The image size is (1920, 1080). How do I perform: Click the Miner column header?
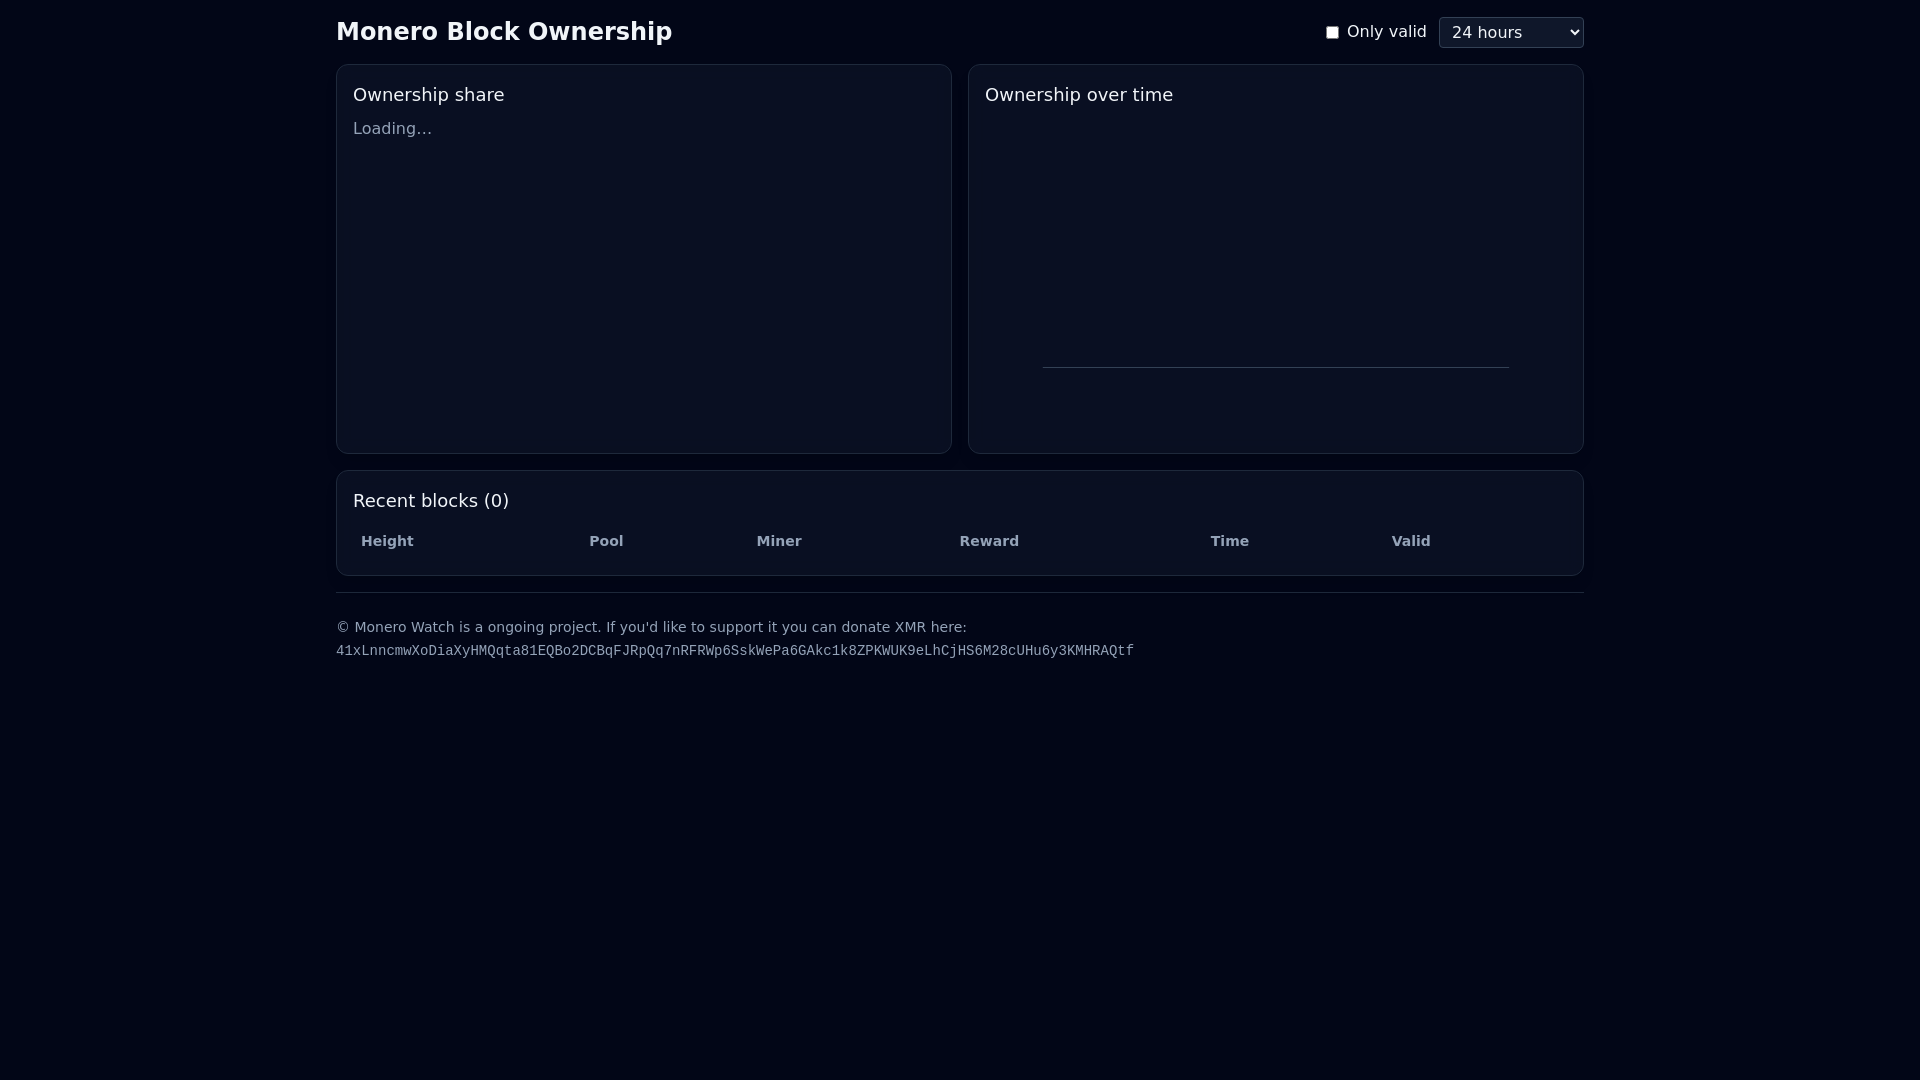pyautogui.click(x=779, y=541)
